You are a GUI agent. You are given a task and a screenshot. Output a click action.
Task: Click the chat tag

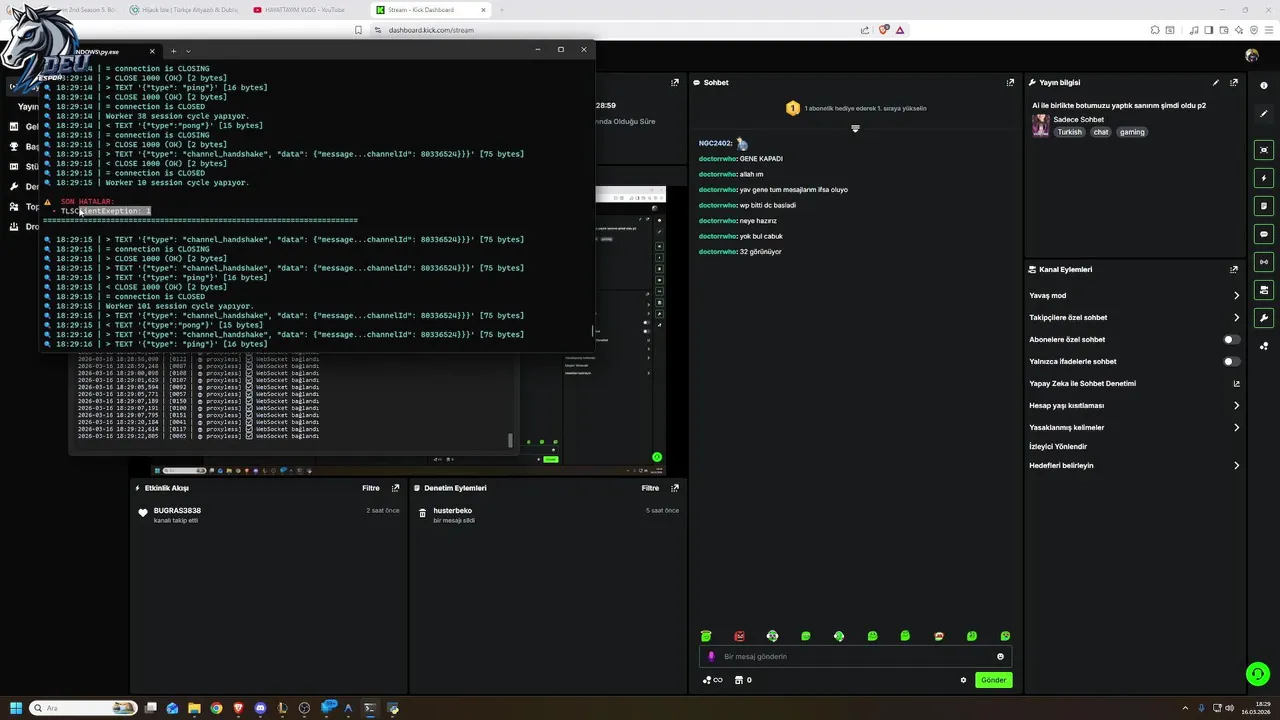coord(1101,132)
